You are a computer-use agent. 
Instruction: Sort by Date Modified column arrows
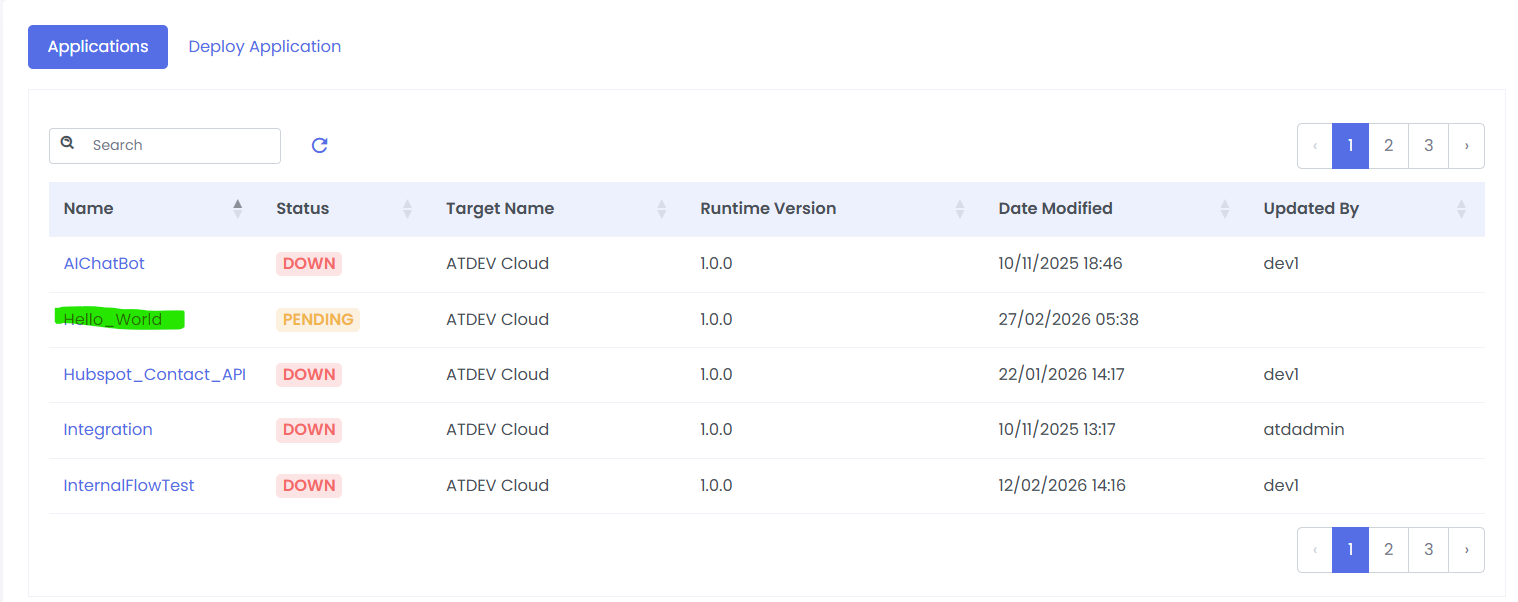(1225, 209)
